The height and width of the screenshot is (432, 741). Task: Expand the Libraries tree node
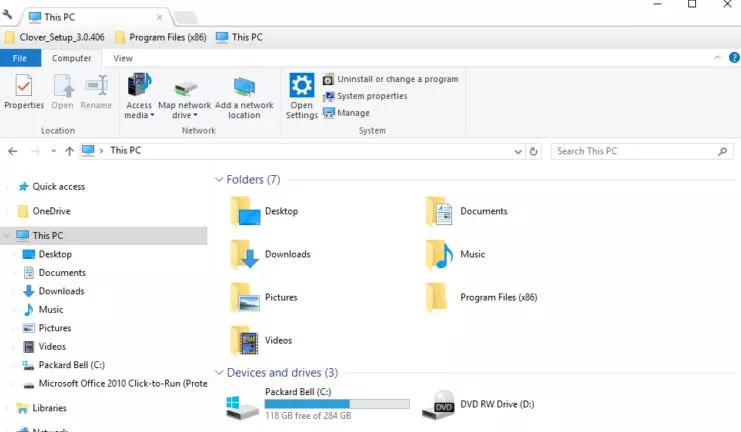(x=7, y=408)
